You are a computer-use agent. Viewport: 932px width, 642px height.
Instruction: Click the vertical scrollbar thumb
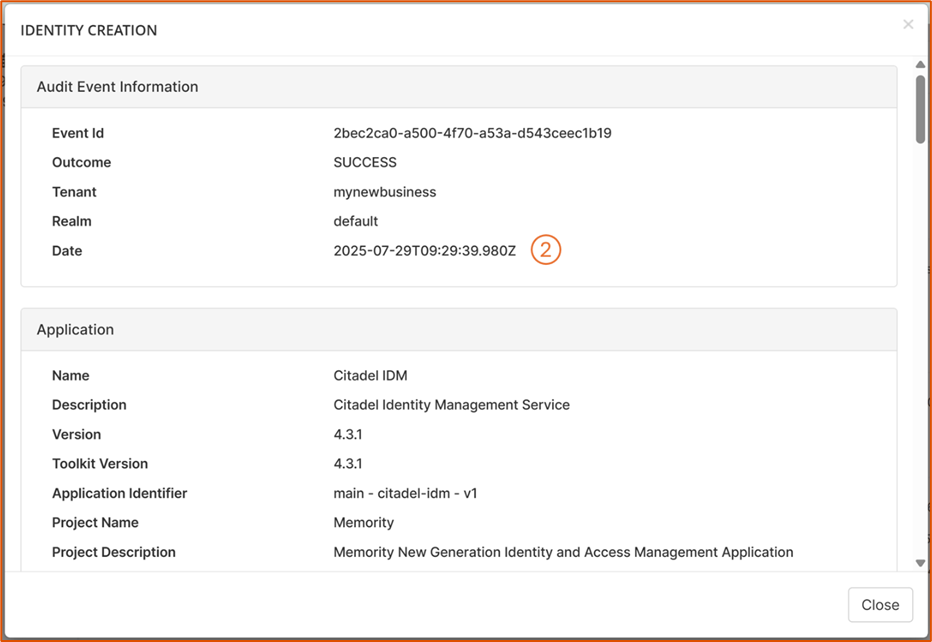coord(920,109)
